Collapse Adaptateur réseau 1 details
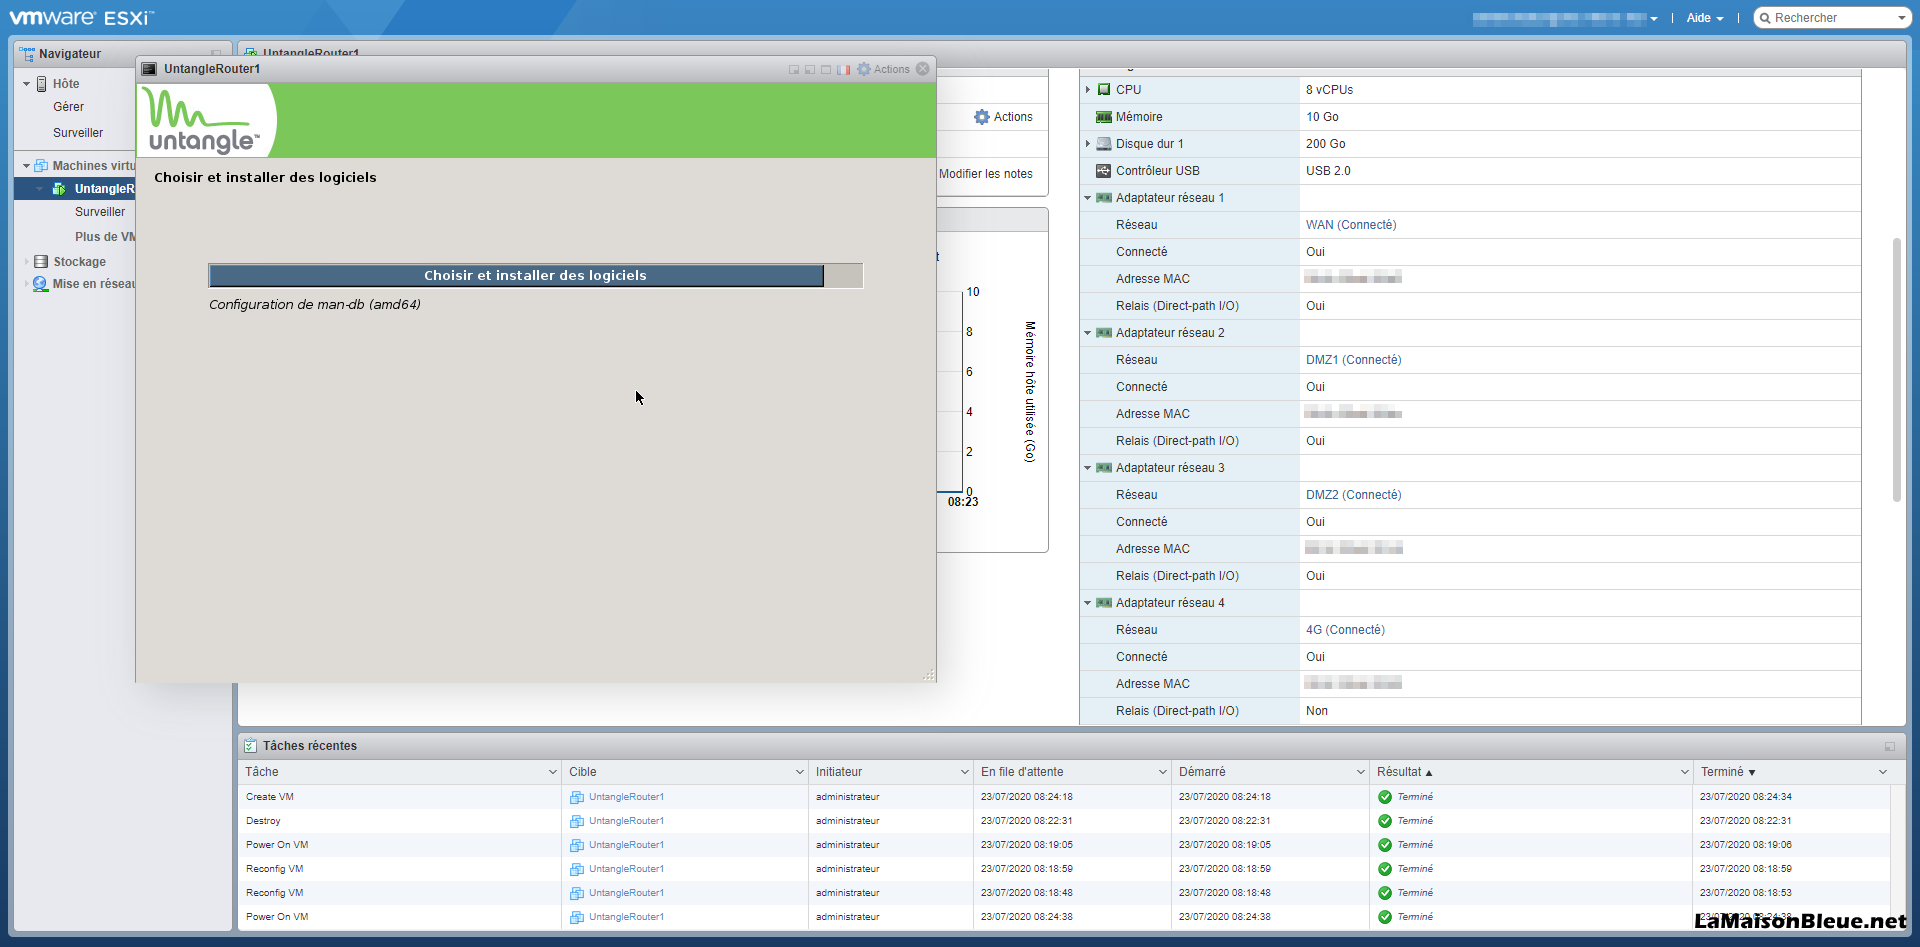This screenshot has height=947, width=1920. coord(1088,198)
